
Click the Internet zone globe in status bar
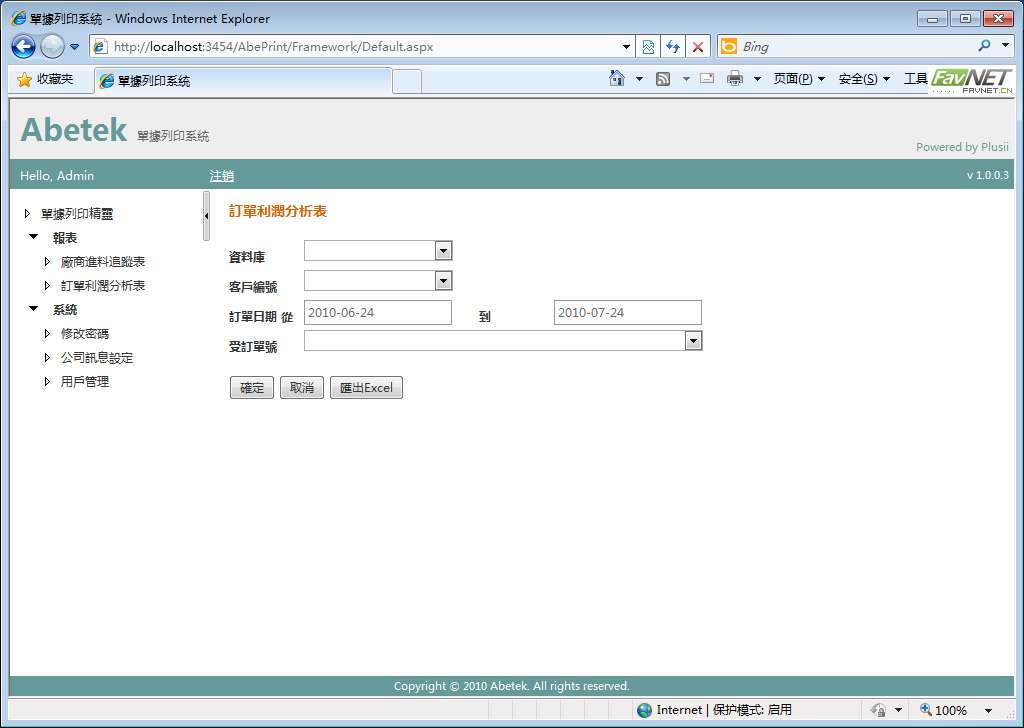click(645, 710)
